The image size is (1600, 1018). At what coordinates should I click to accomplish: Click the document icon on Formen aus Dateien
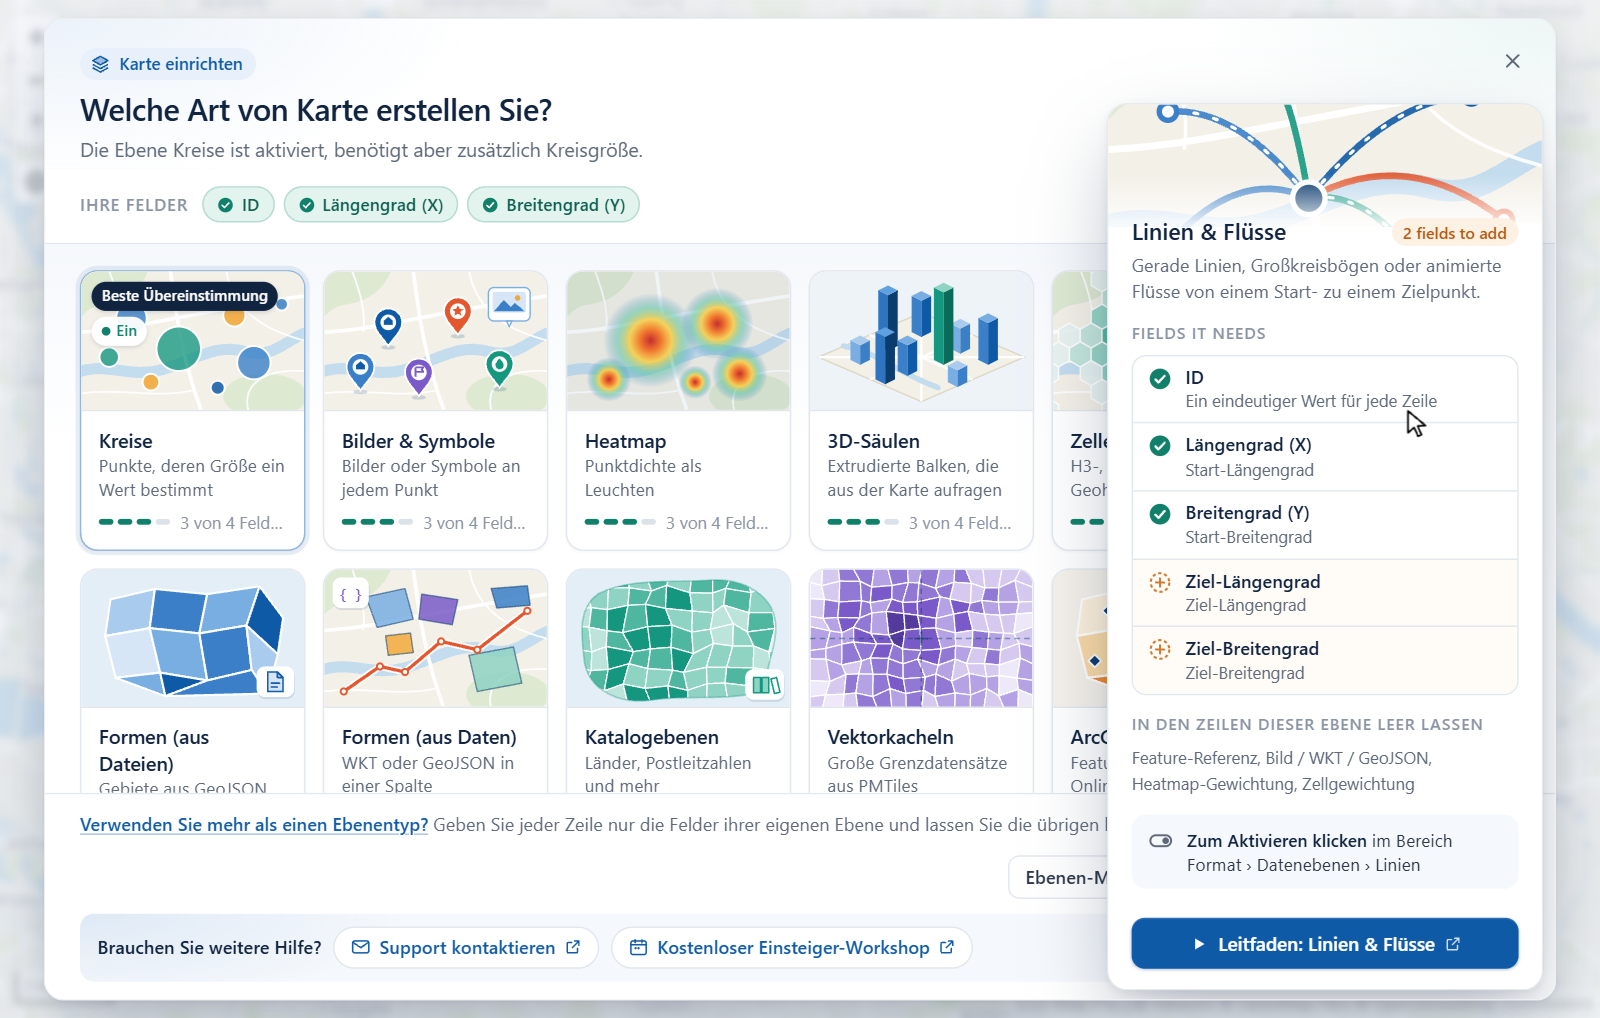coord(276,682)
